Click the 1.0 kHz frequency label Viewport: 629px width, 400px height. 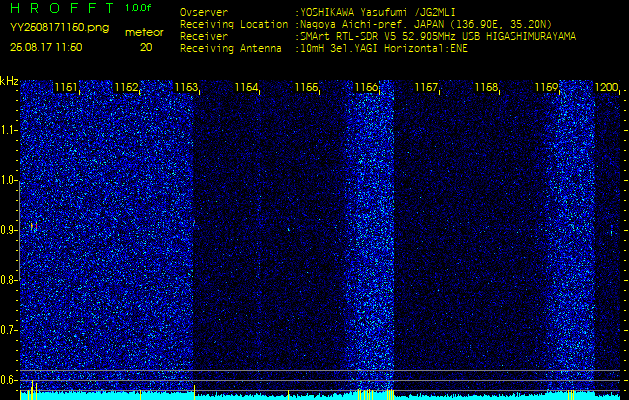pos(8,181)
